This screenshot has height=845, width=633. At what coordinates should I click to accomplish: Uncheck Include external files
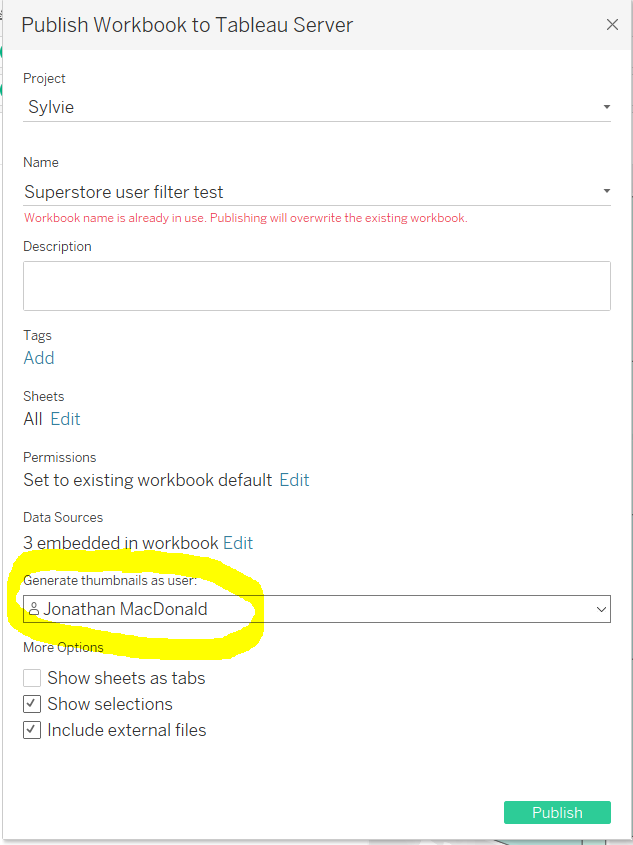tap(33, 730)
